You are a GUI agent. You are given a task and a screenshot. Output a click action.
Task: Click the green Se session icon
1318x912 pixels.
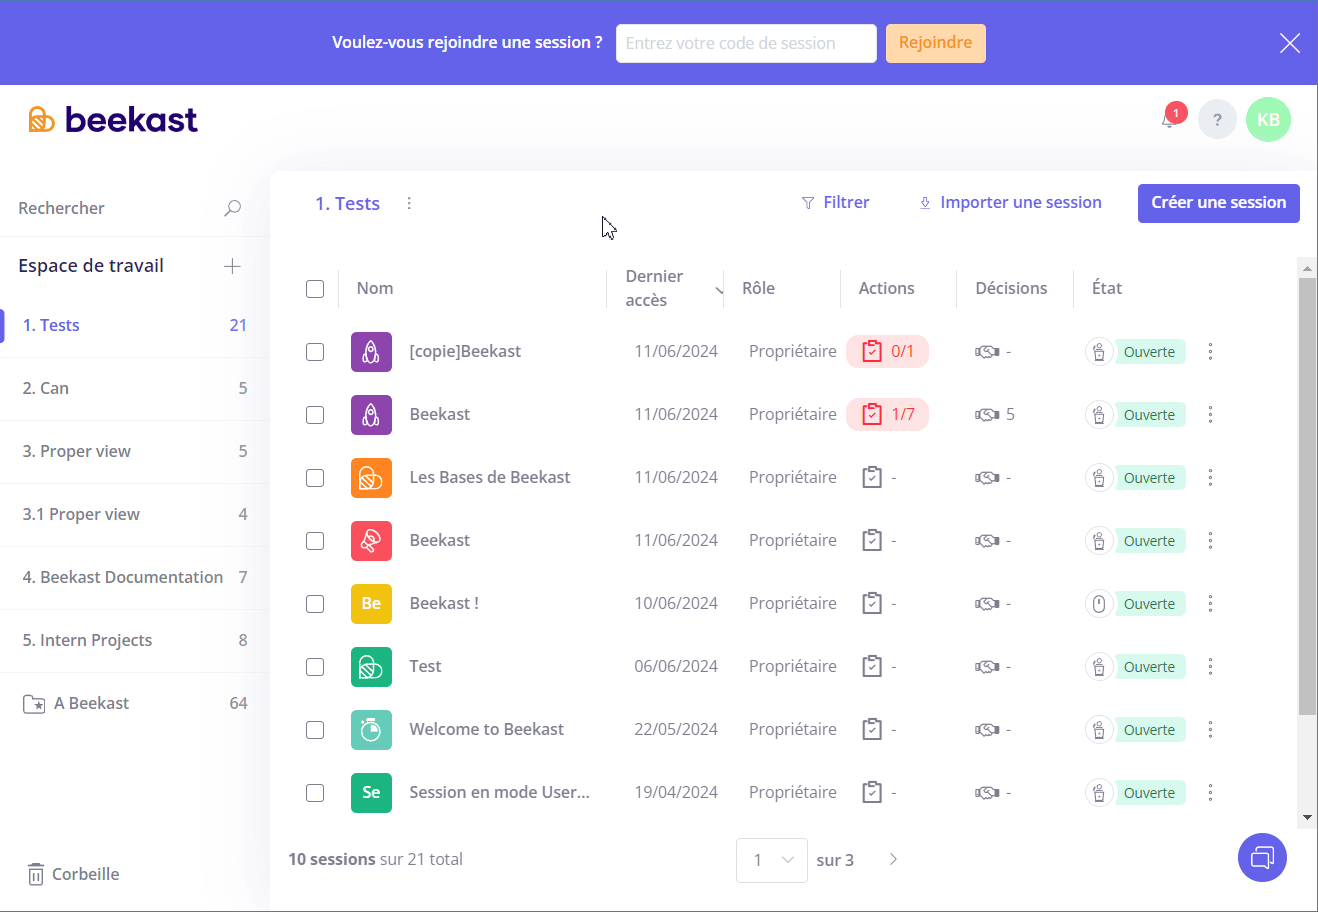coord(371,793)
